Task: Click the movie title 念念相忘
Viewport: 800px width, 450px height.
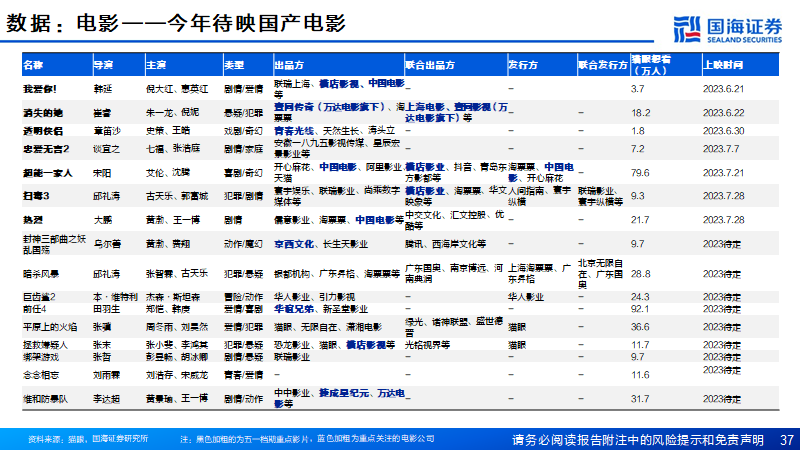Action: click(41, 375)
